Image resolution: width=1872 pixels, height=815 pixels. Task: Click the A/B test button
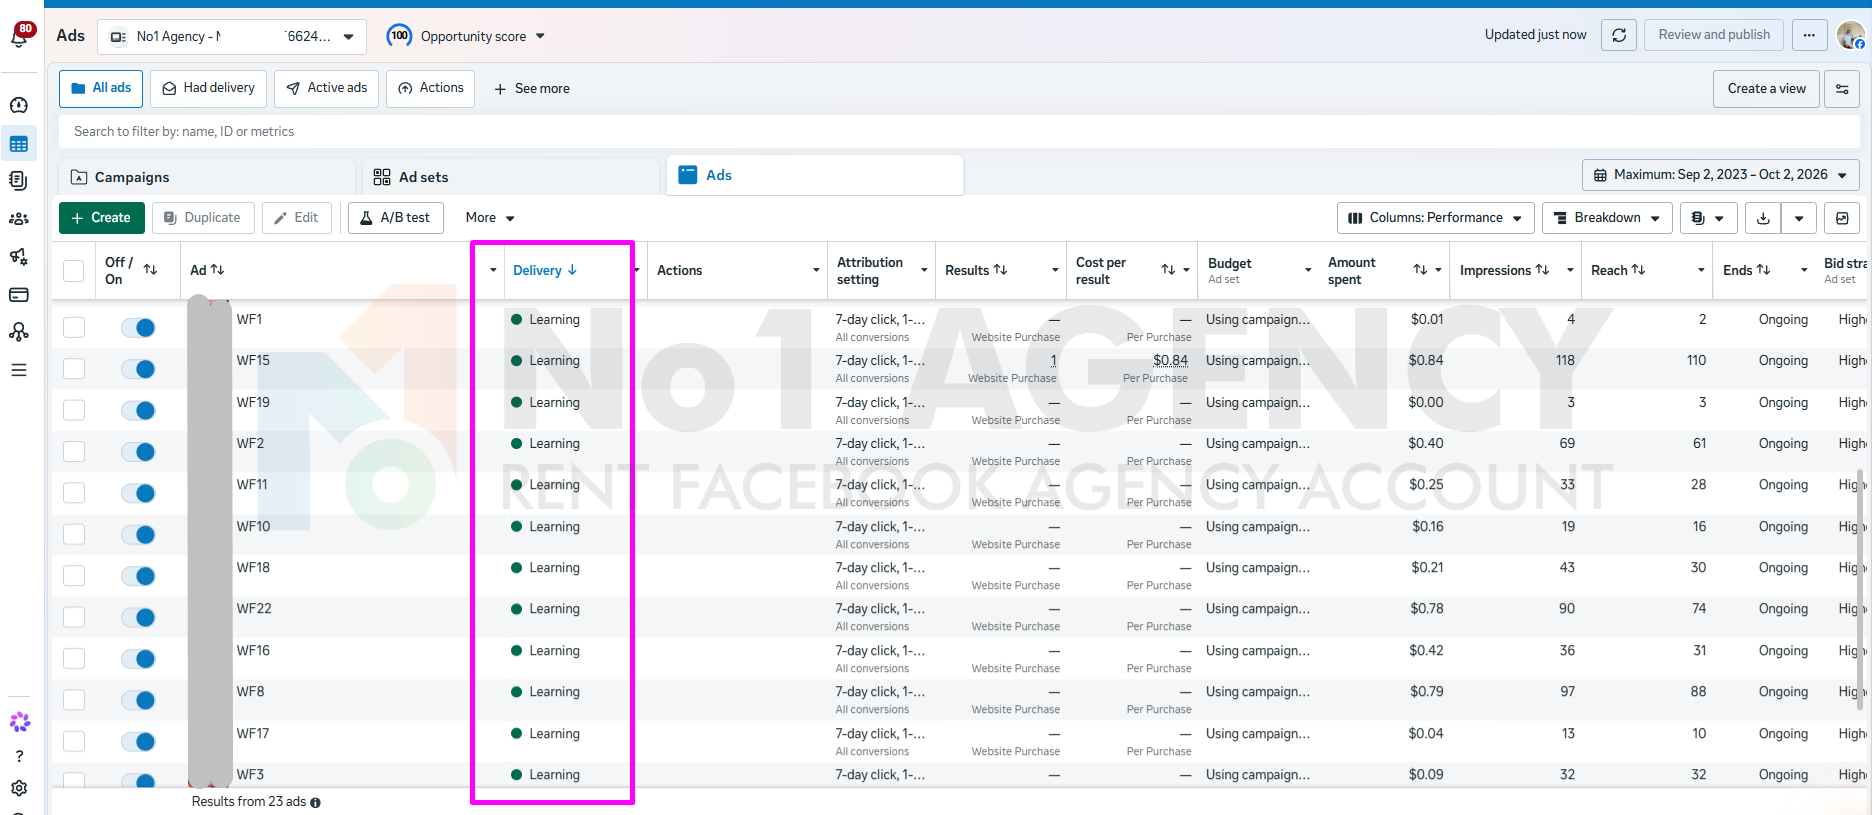[395, 218]
